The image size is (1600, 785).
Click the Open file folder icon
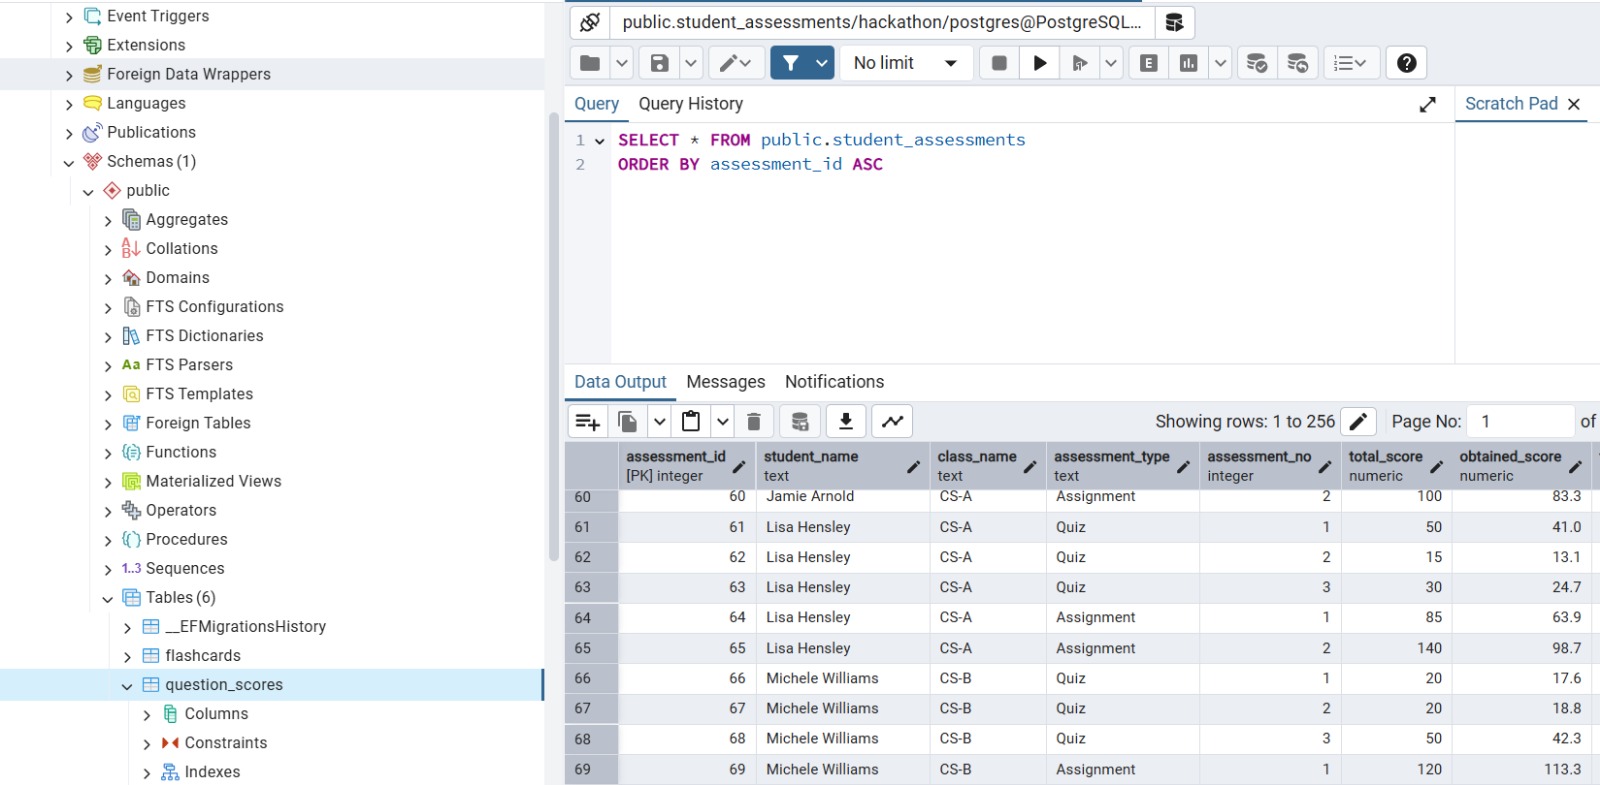[x=590, y=63]
